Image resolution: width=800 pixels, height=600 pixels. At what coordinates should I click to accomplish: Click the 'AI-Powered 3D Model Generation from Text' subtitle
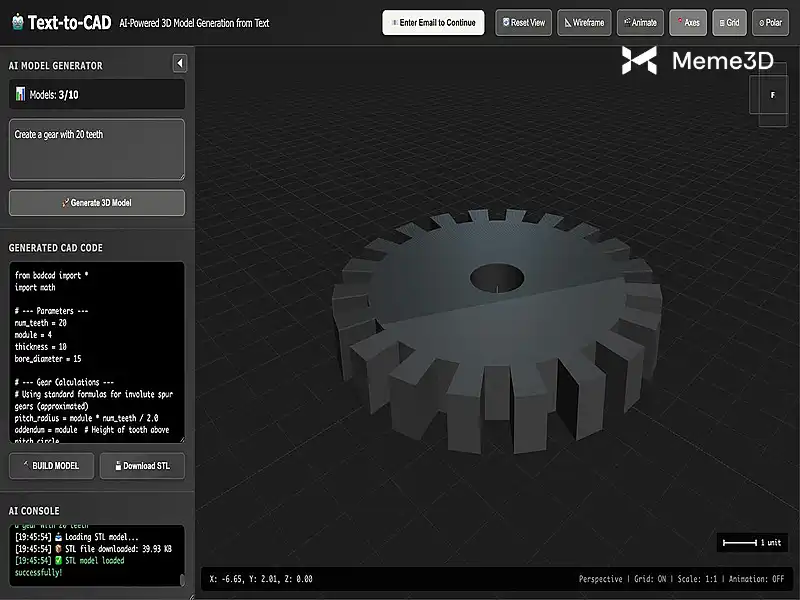point(194,23)
